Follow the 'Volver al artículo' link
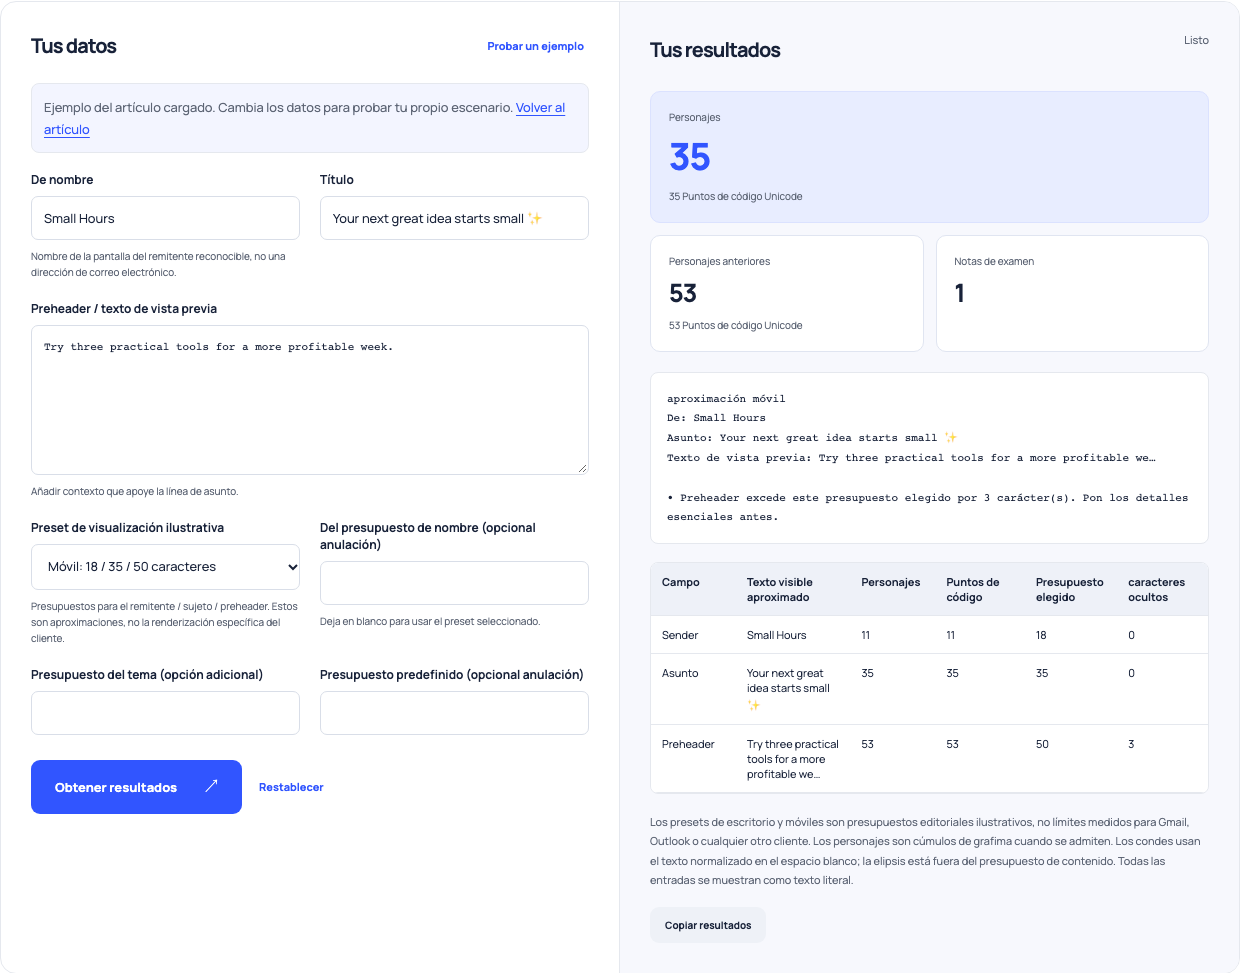The height and width of the screenshot is (975, 1240). (x=540, y=108)
